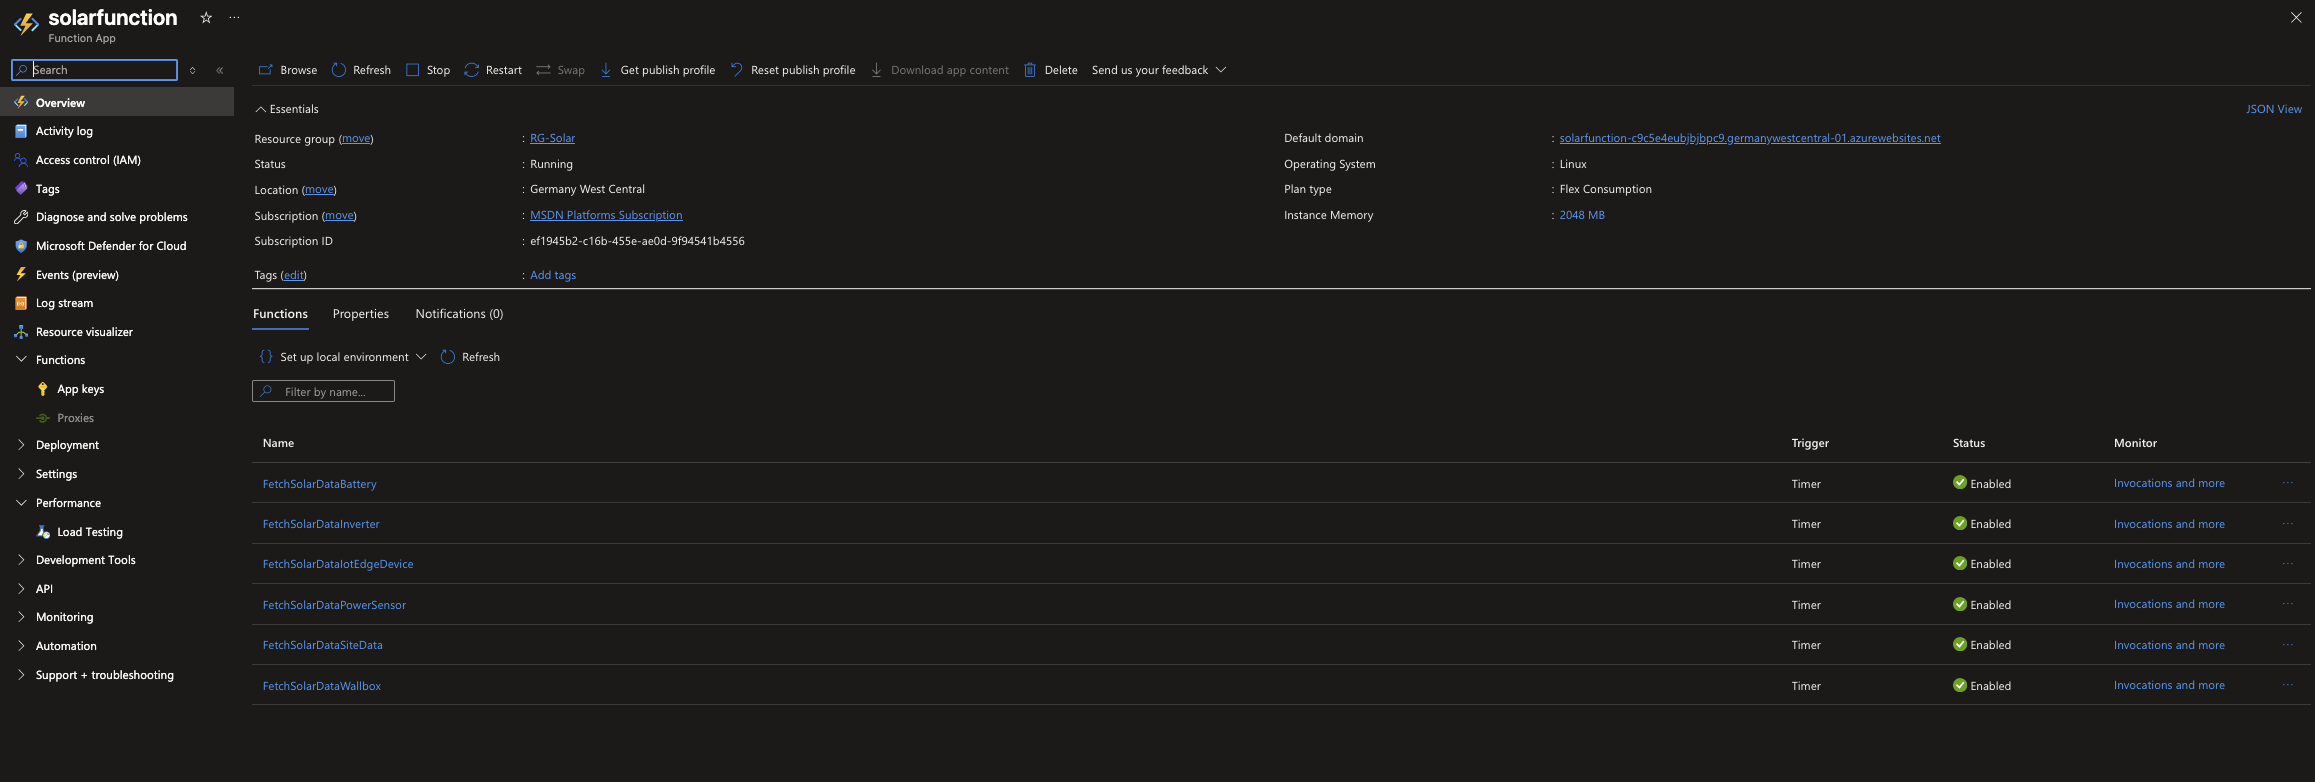The image size is (2315, 782).
Task: Collapse the Essentials section
Action: (261, 109)
